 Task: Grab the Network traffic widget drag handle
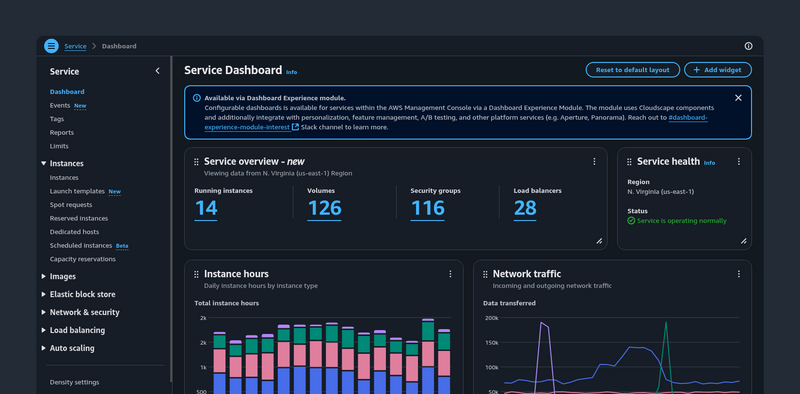[485, 275]
